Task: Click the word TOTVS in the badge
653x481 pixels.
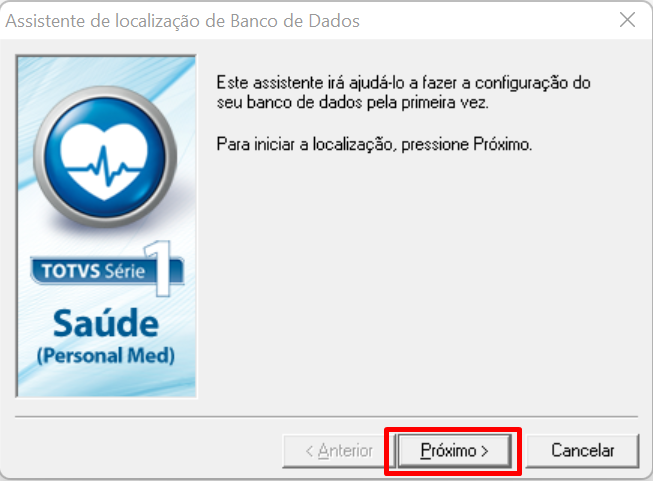Action: [70, 271]
